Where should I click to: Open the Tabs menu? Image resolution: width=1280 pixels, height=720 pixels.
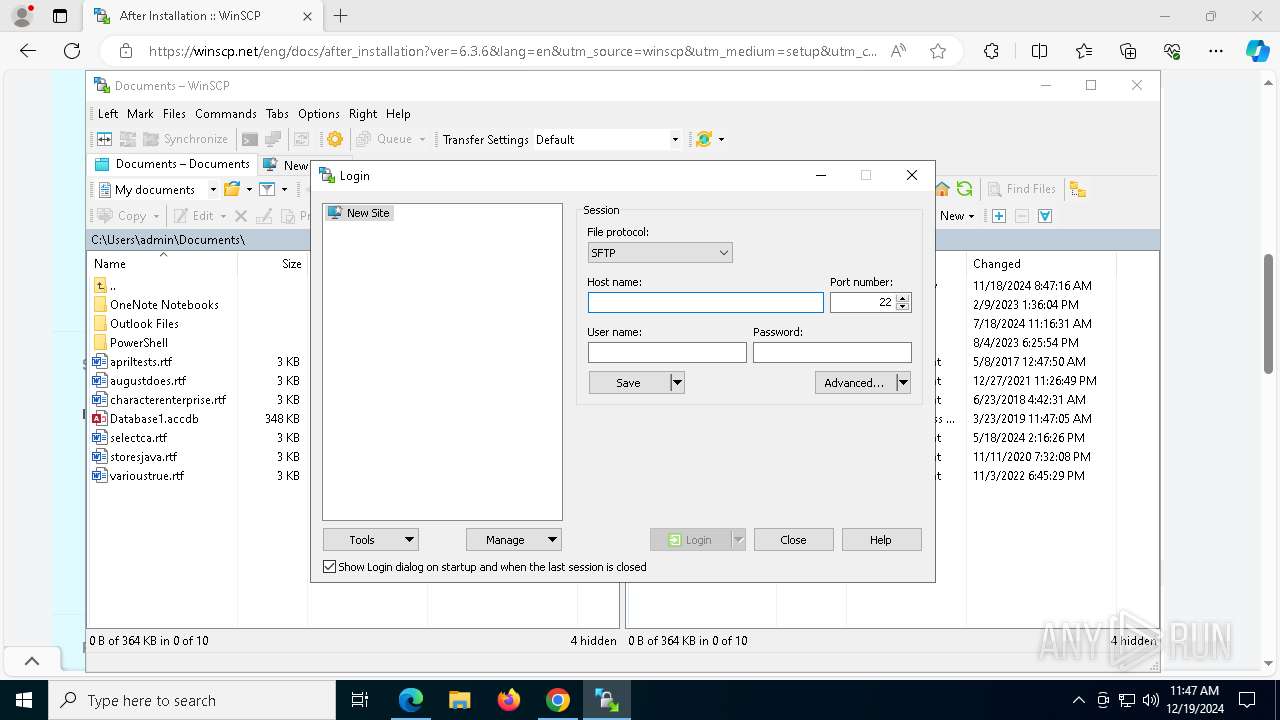[277, 114]
